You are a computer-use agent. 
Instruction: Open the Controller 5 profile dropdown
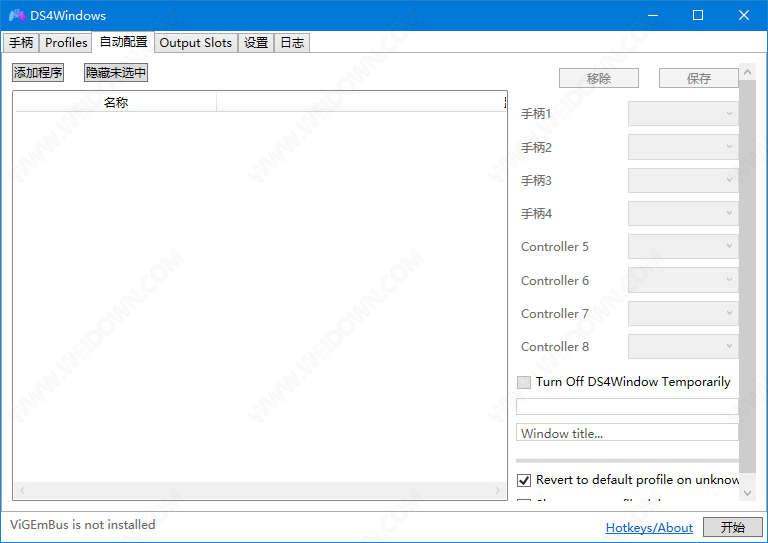[683, 246]
